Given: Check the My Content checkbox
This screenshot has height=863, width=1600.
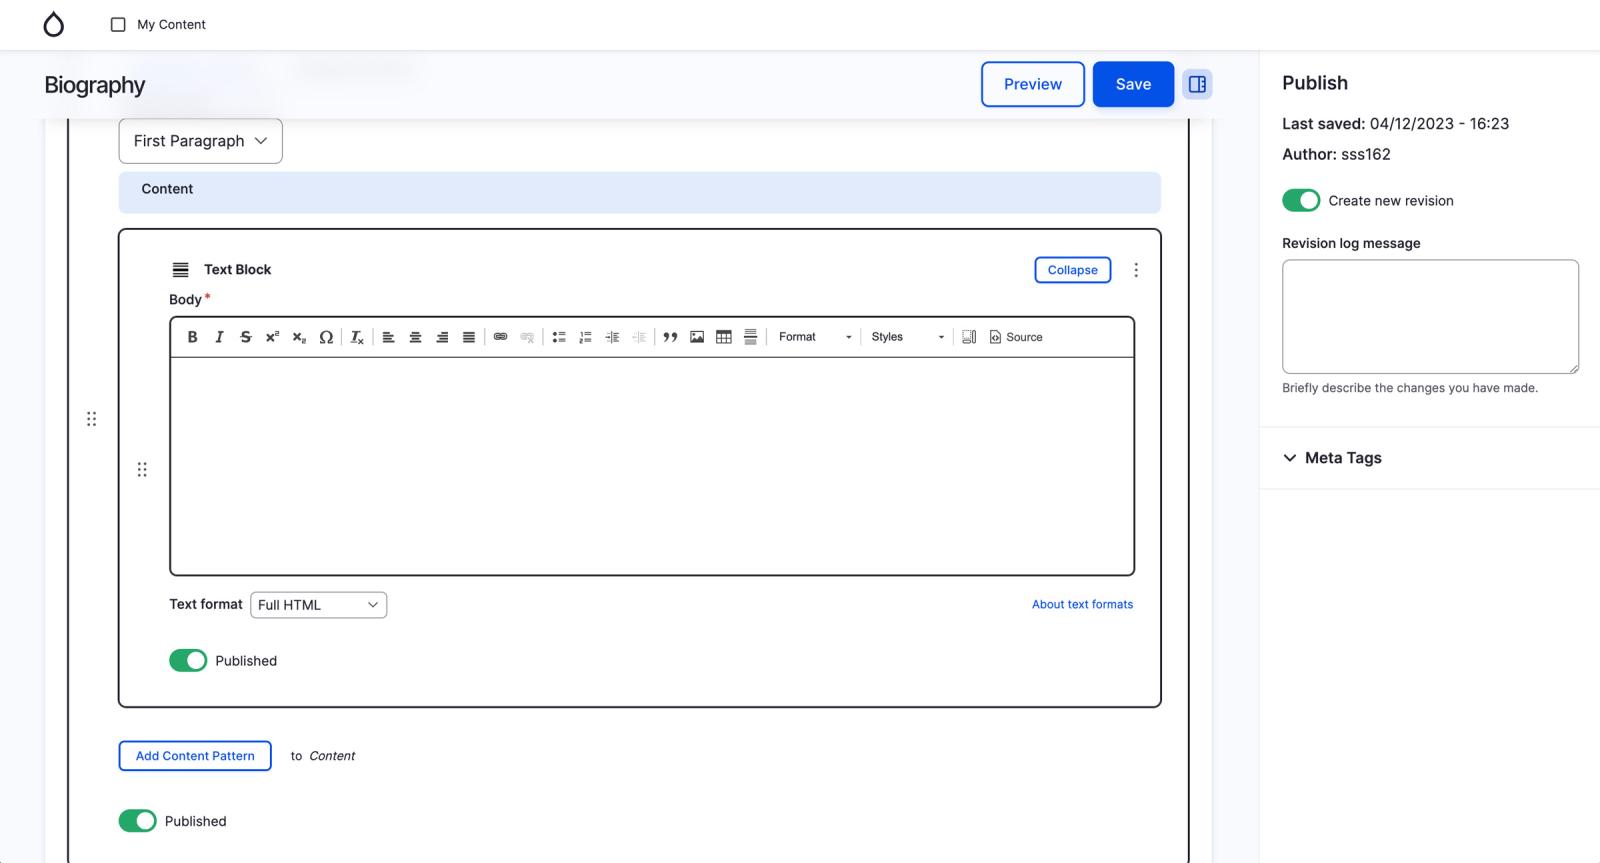Looking at the screenshot, I should [118, 24].
